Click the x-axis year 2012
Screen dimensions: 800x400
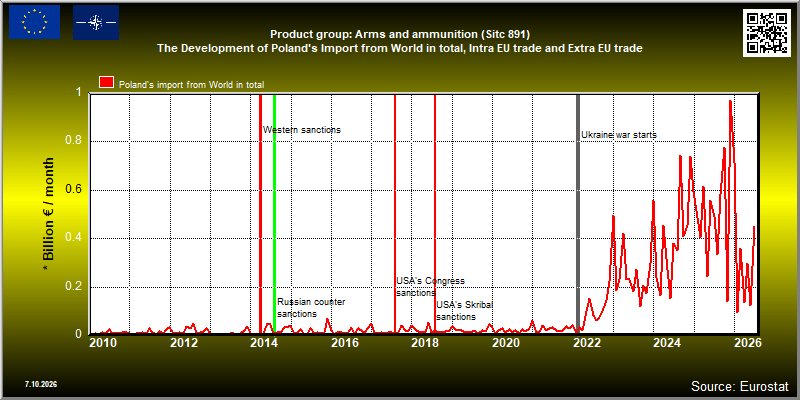(183, 343)
